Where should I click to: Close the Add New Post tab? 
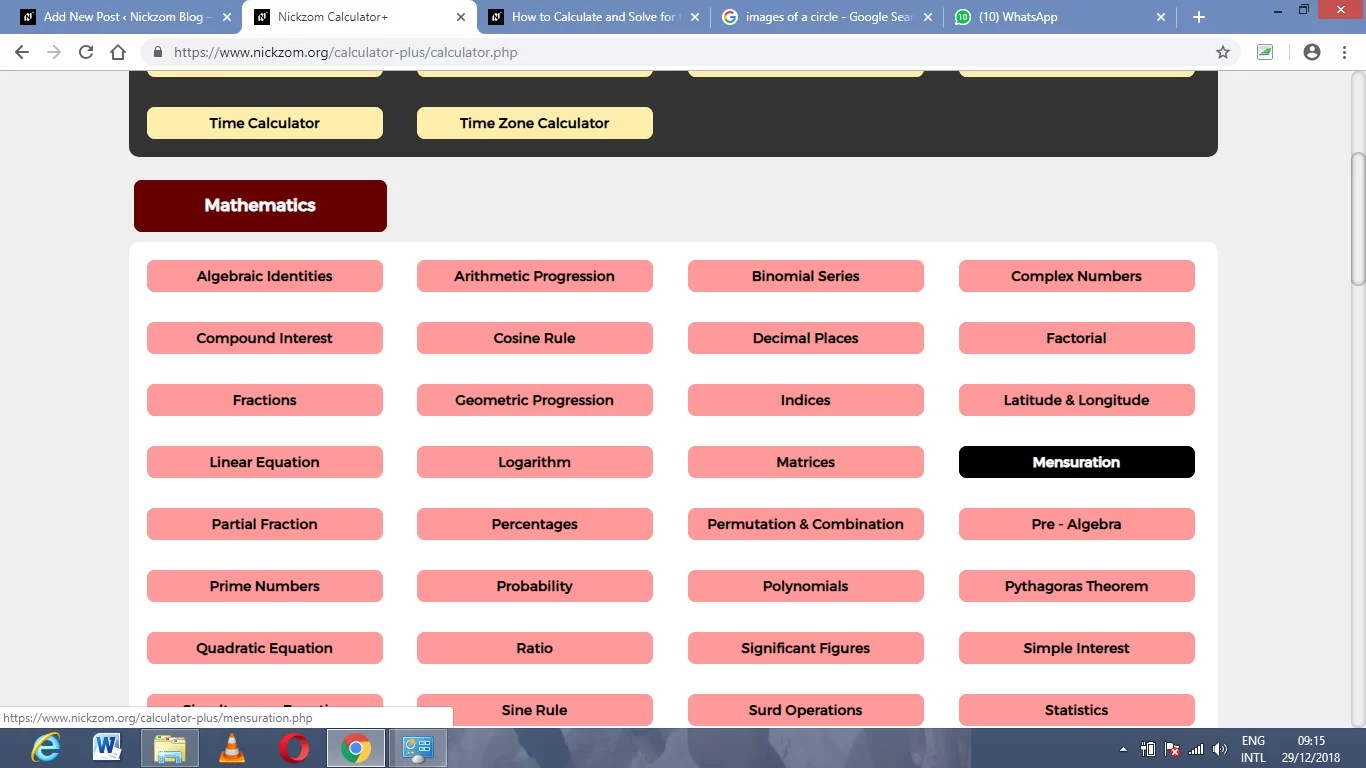(x=227, y=17)
